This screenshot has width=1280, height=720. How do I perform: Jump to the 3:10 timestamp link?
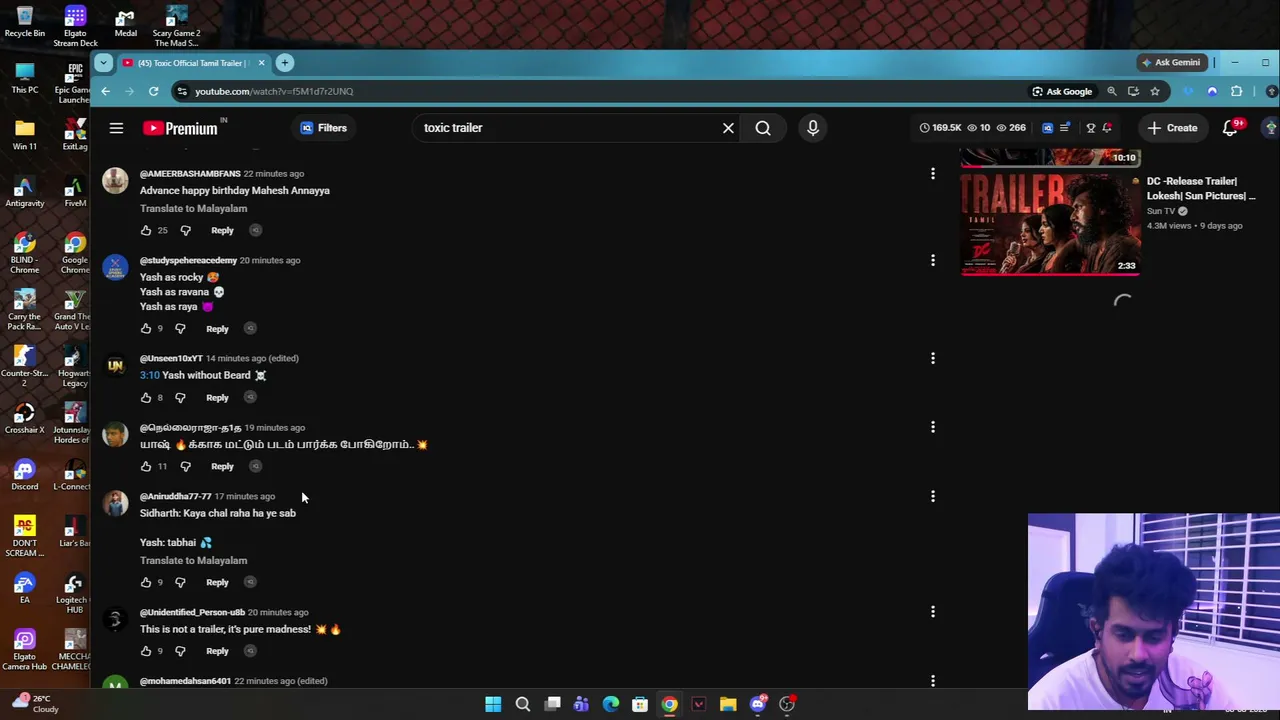click(149, 375)
